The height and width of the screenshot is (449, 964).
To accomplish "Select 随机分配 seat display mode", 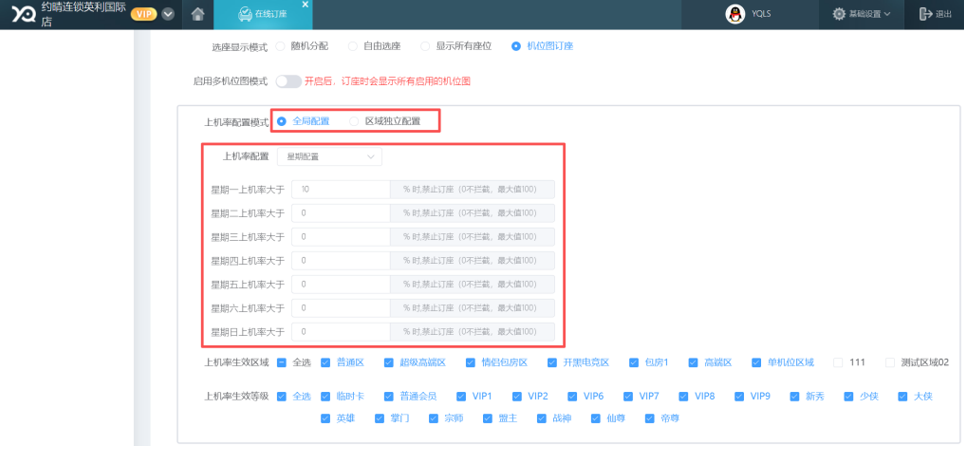I will coord(280,46).
